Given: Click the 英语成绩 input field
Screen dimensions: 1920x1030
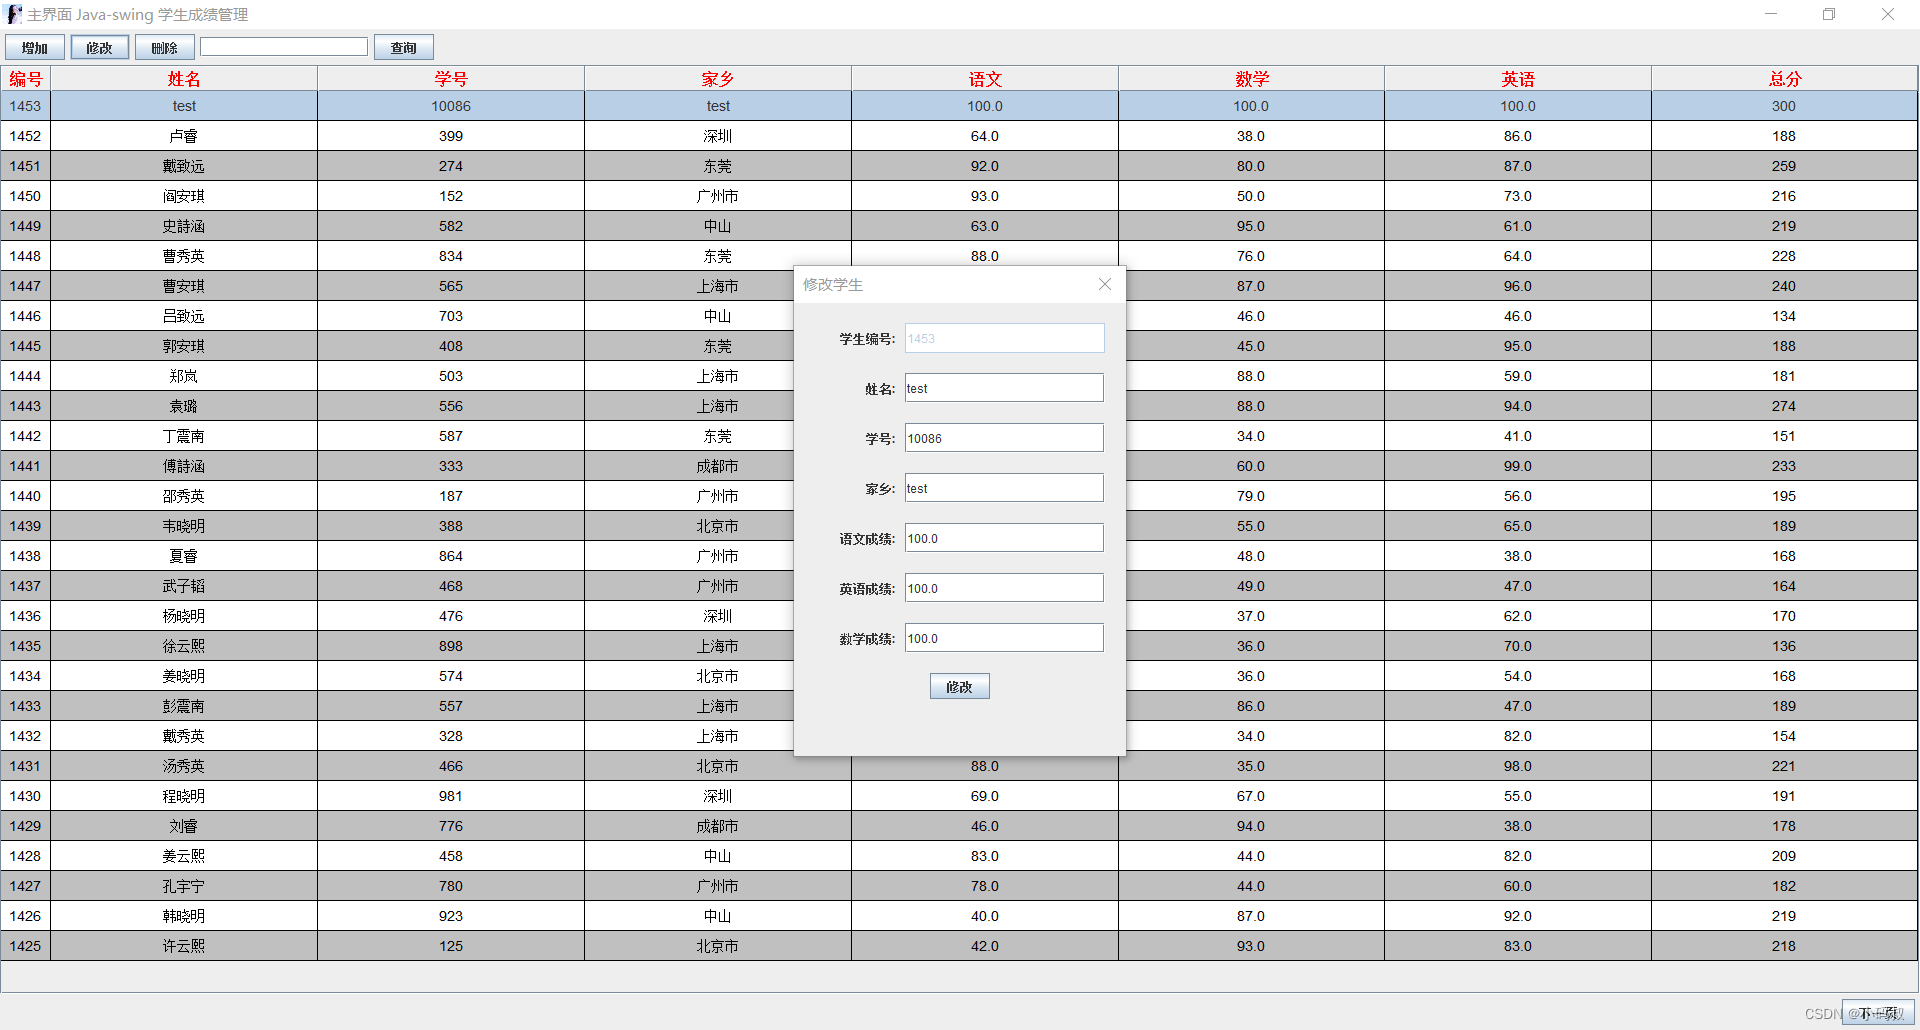Looking at the screenshot, I should [1004, 588].
